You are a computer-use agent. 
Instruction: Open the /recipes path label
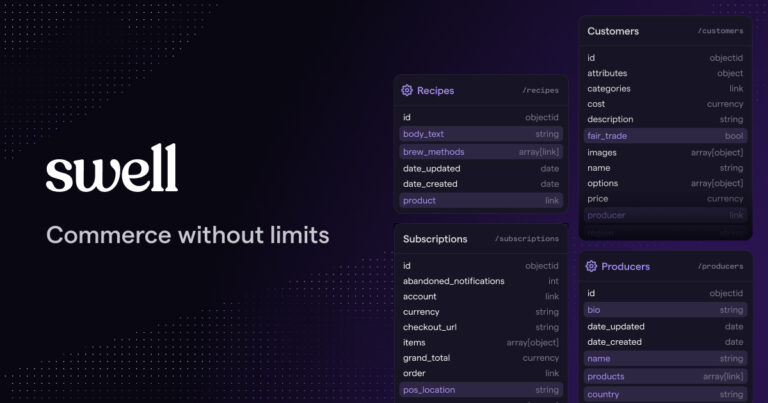coord(540,91)
